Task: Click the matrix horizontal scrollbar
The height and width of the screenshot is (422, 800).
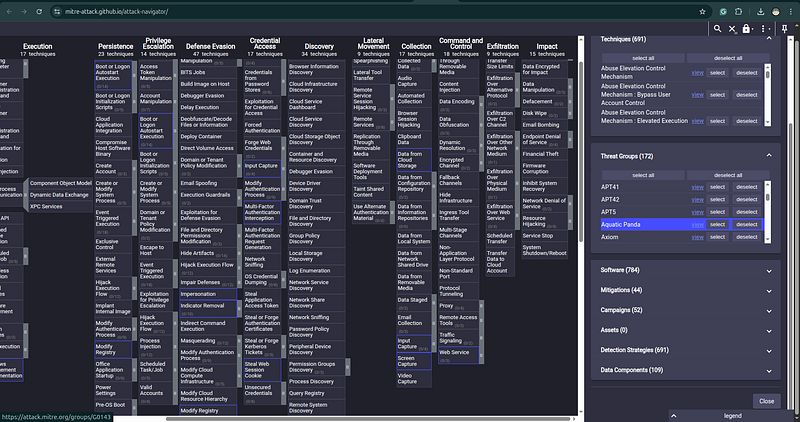Action: tap(370, 419)
